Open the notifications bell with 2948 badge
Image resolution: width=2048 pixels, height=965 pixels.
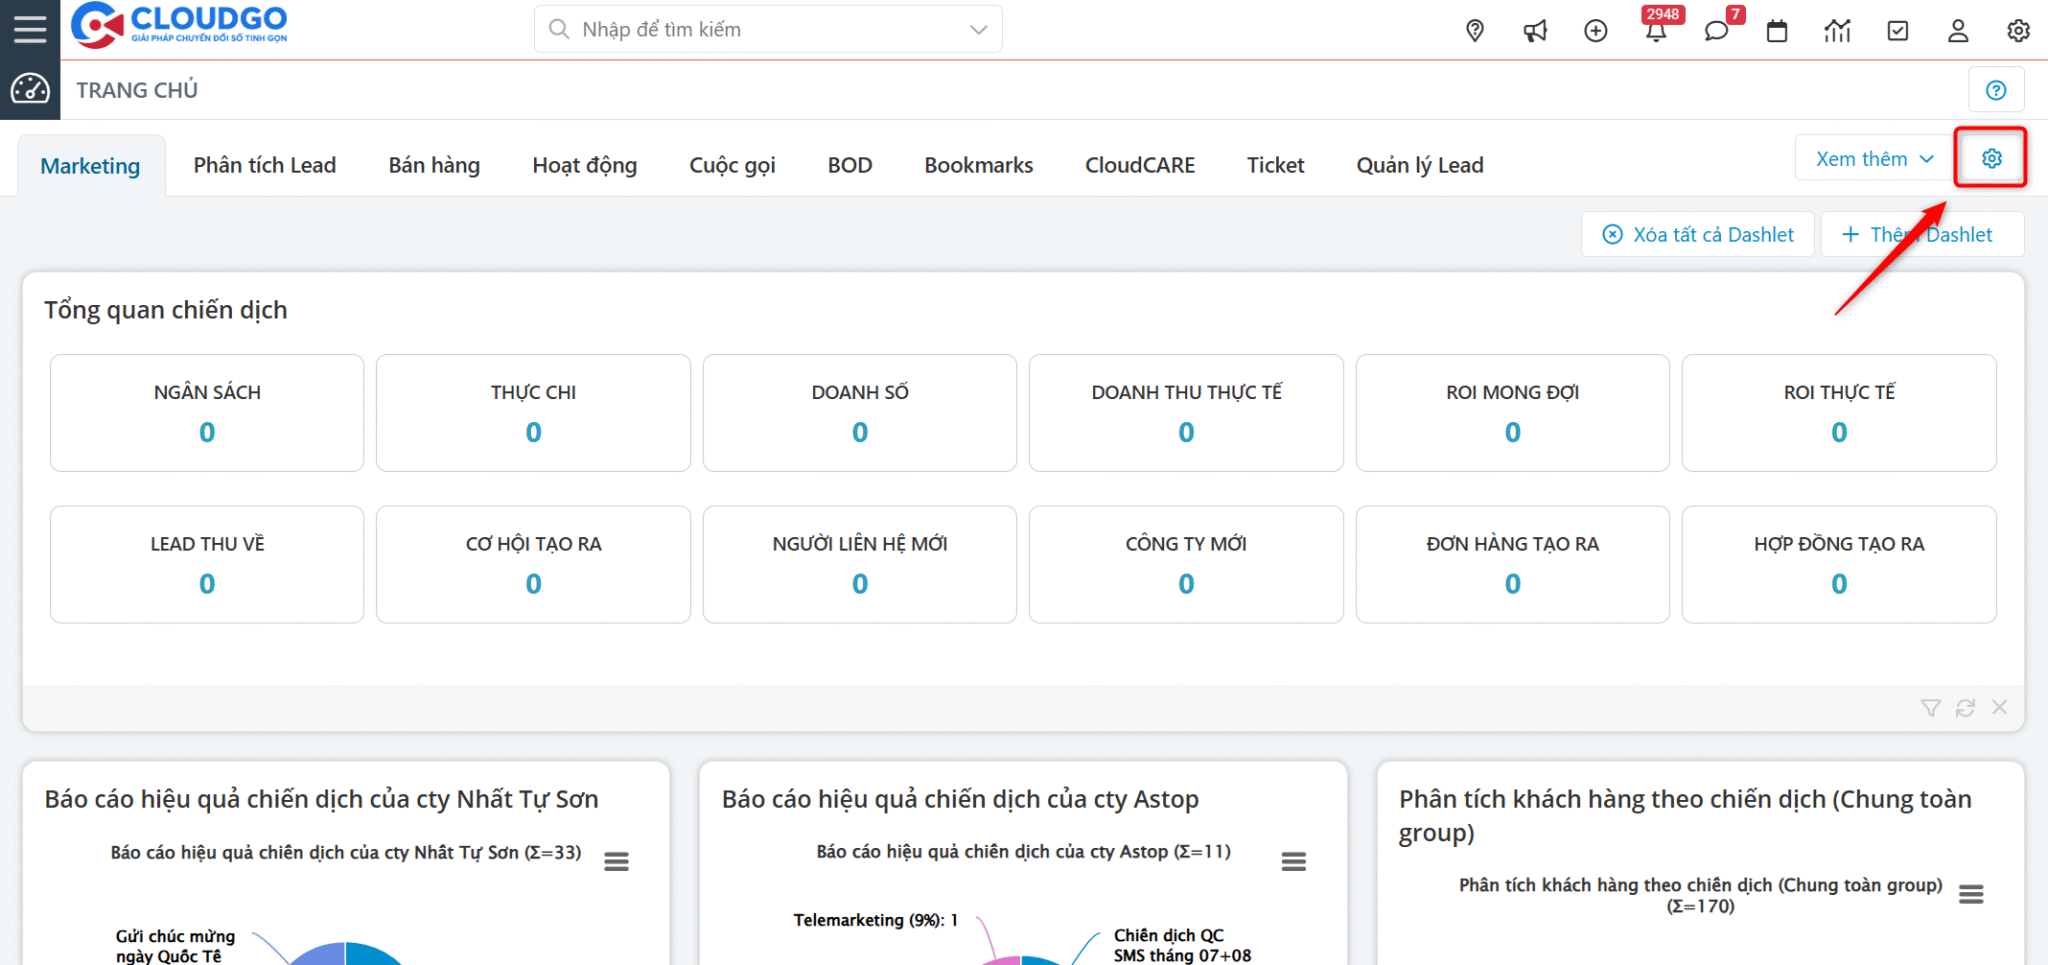point(1657,30)
